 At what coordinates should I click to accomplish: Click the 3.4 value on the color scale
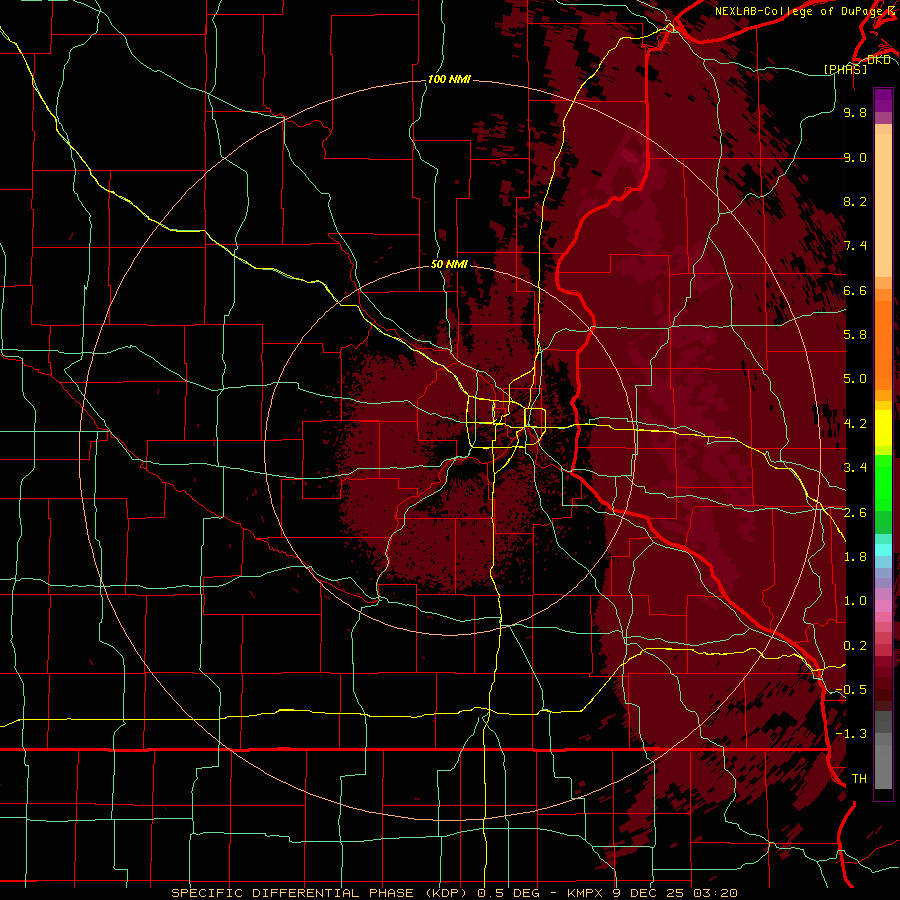[x=855, y=468]
